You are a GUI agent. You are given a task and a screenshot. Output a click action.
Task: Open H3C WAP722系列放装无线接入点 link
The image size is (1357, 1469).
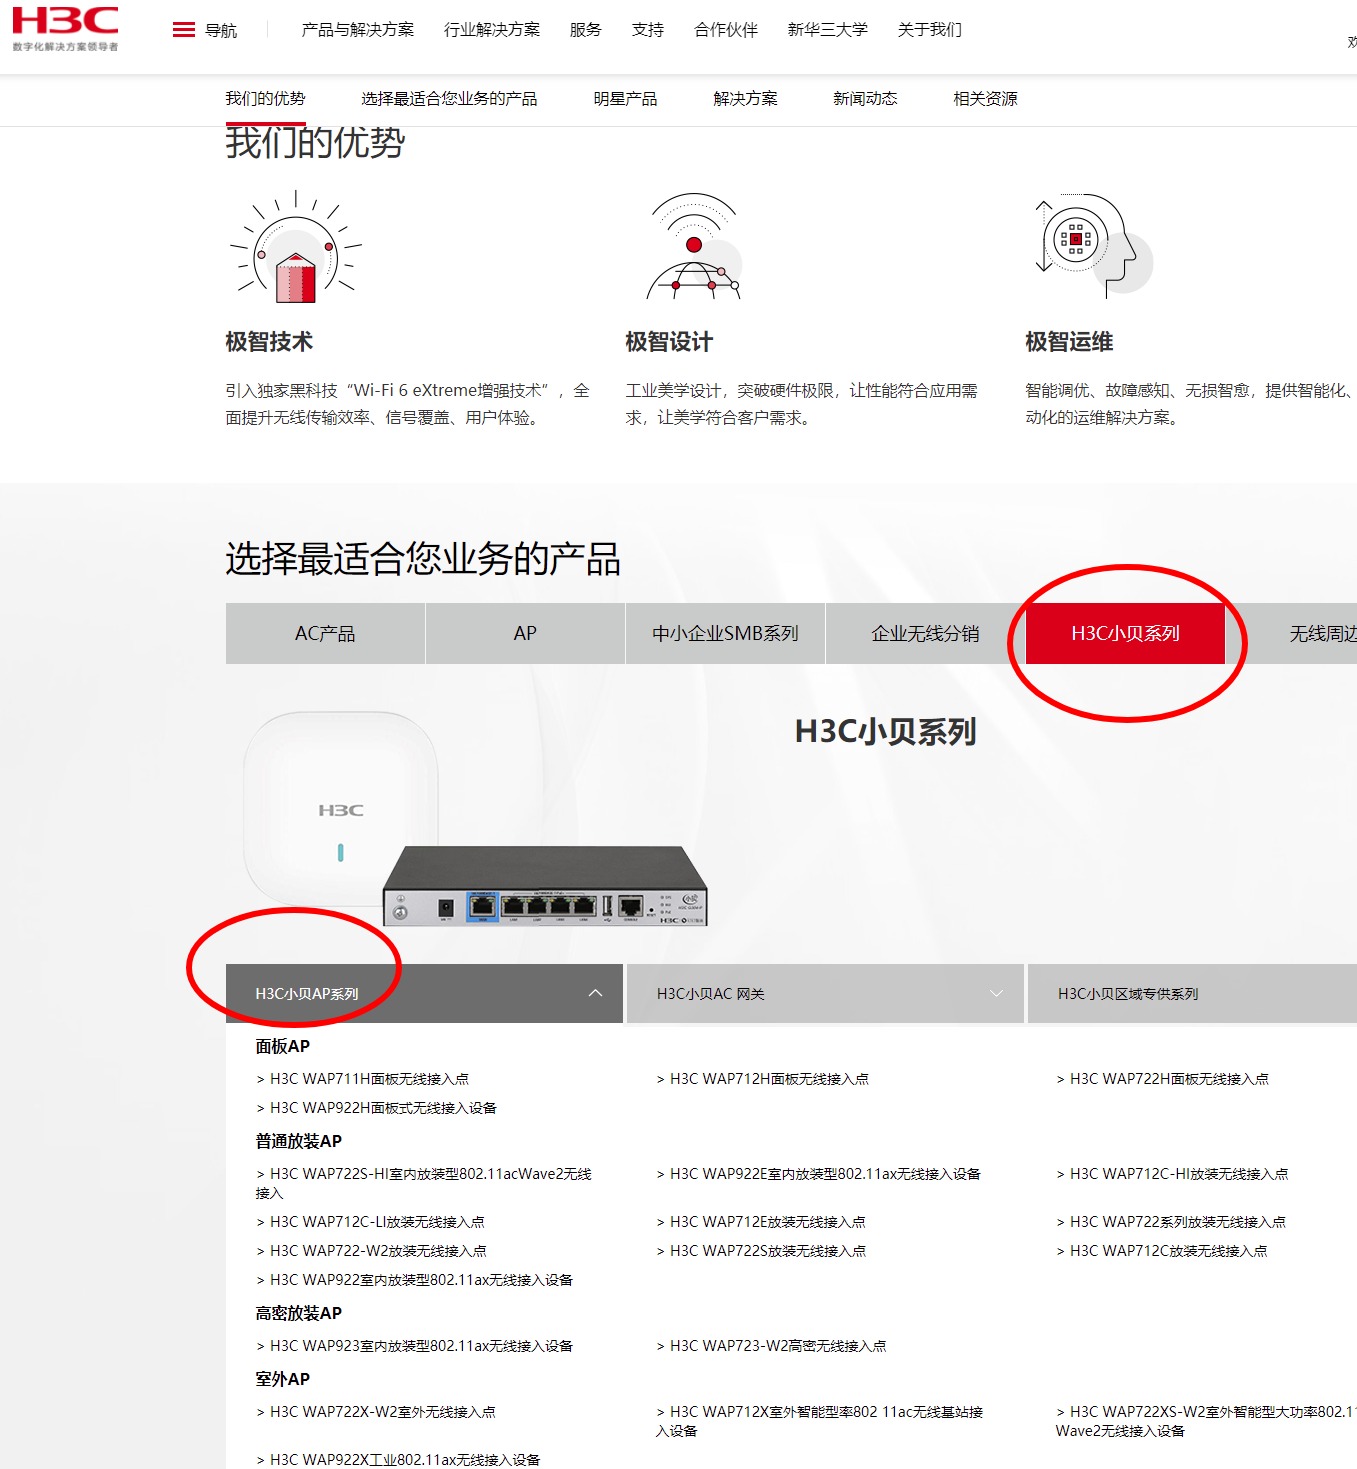click(x=1171, y=1222)
